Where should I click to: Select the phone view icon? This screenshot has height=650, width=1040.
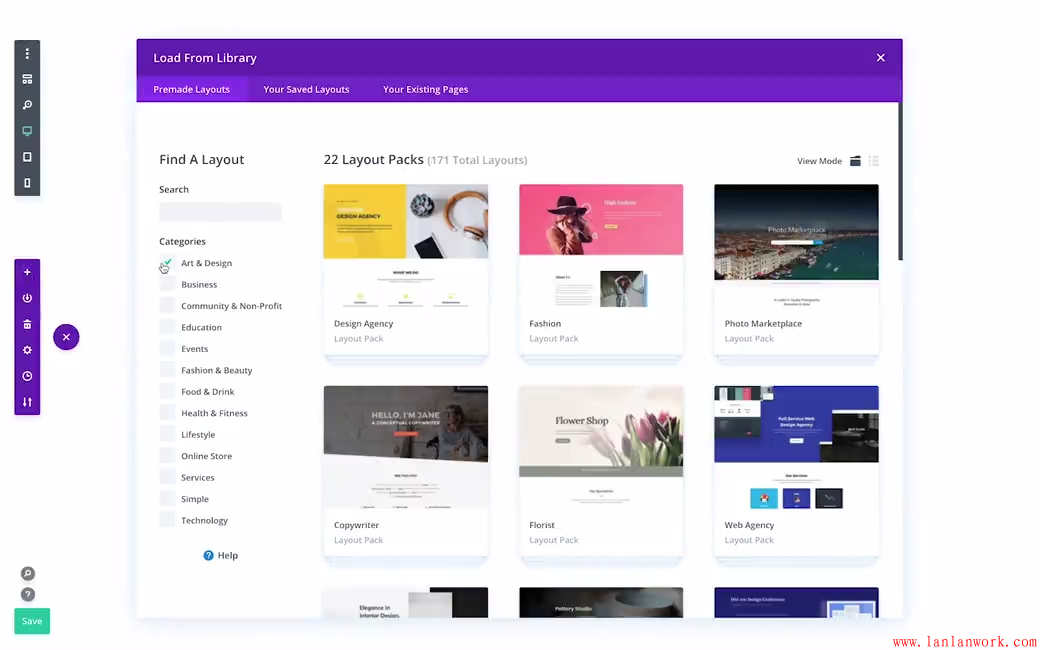click(x=27, y=183)
